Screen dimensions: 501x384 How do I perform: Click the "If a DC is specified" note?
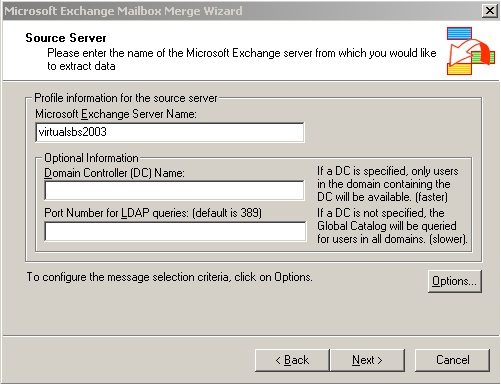388,184
